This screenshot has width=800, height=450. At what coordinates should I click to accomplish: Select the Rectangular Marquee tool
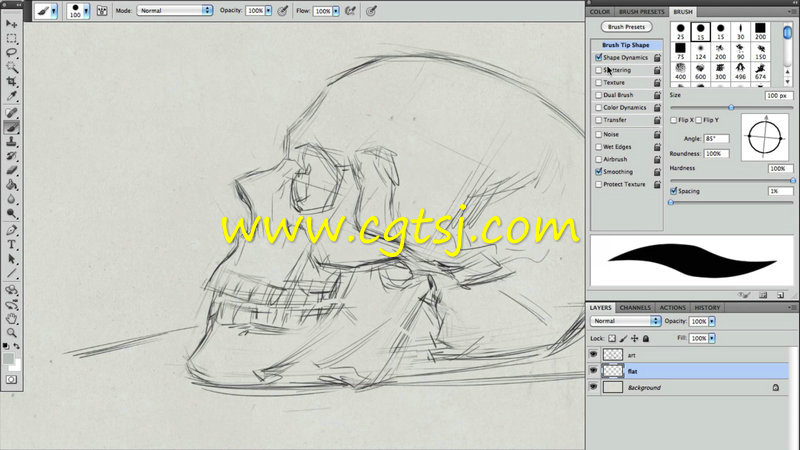[x=11, y=38]
